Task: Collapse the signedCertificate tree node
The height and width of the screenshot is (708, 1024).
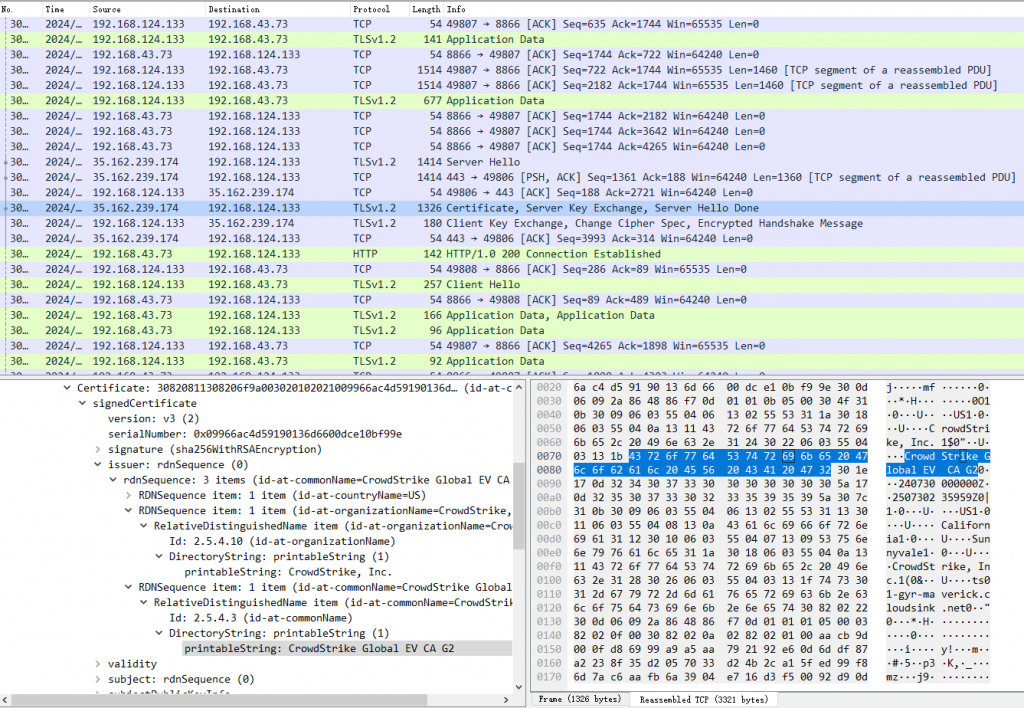Action: point(82,404)
